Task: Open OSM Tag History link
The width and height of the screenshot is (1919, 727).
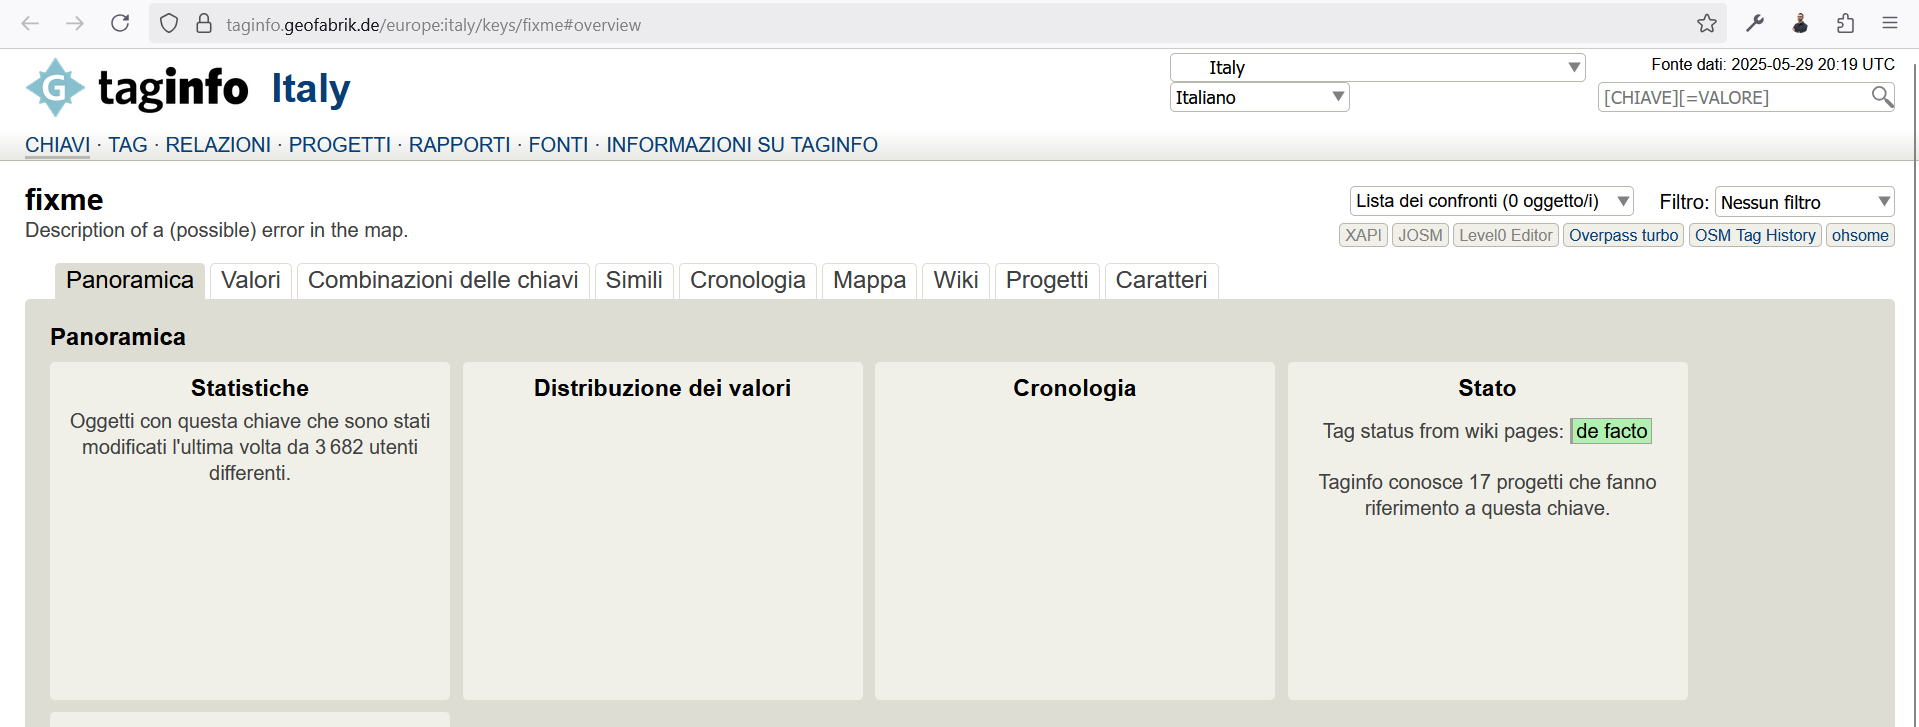Action: pyautogui.click(x=1755, y=235)
